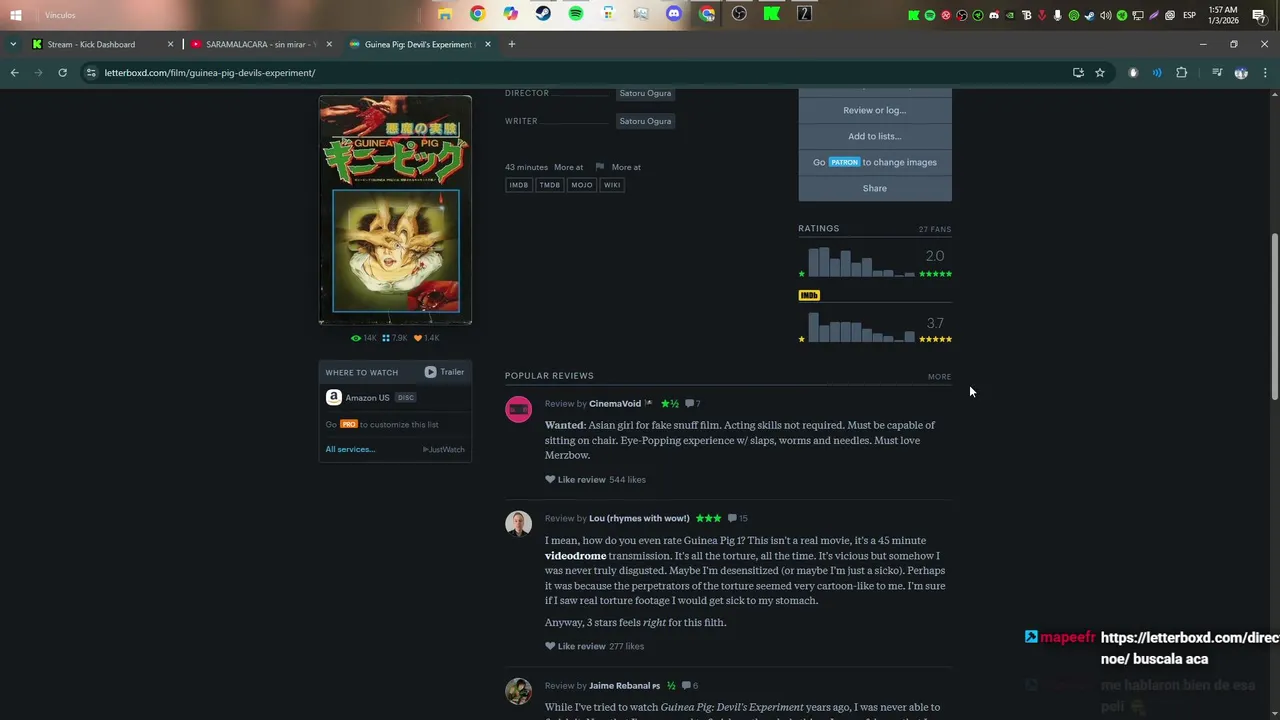This screenshot has width=1280, height=720.
Task: Open the tab search dropdown arrow
Action: [x=12, y=44]
